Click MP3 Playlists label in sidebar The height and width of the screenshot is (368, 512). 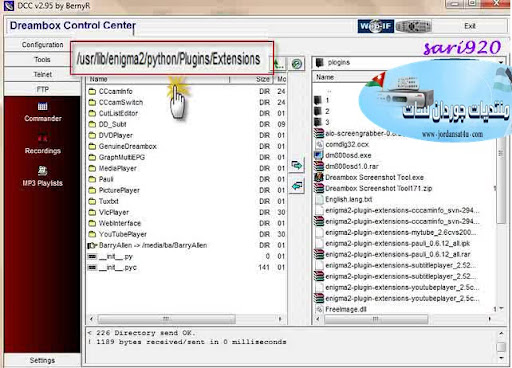42,183
